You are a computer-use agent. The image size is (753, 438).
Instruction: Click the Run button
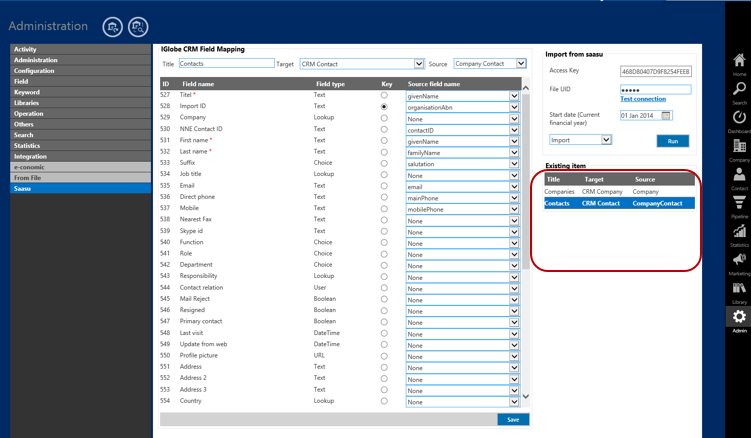[672, 141]
